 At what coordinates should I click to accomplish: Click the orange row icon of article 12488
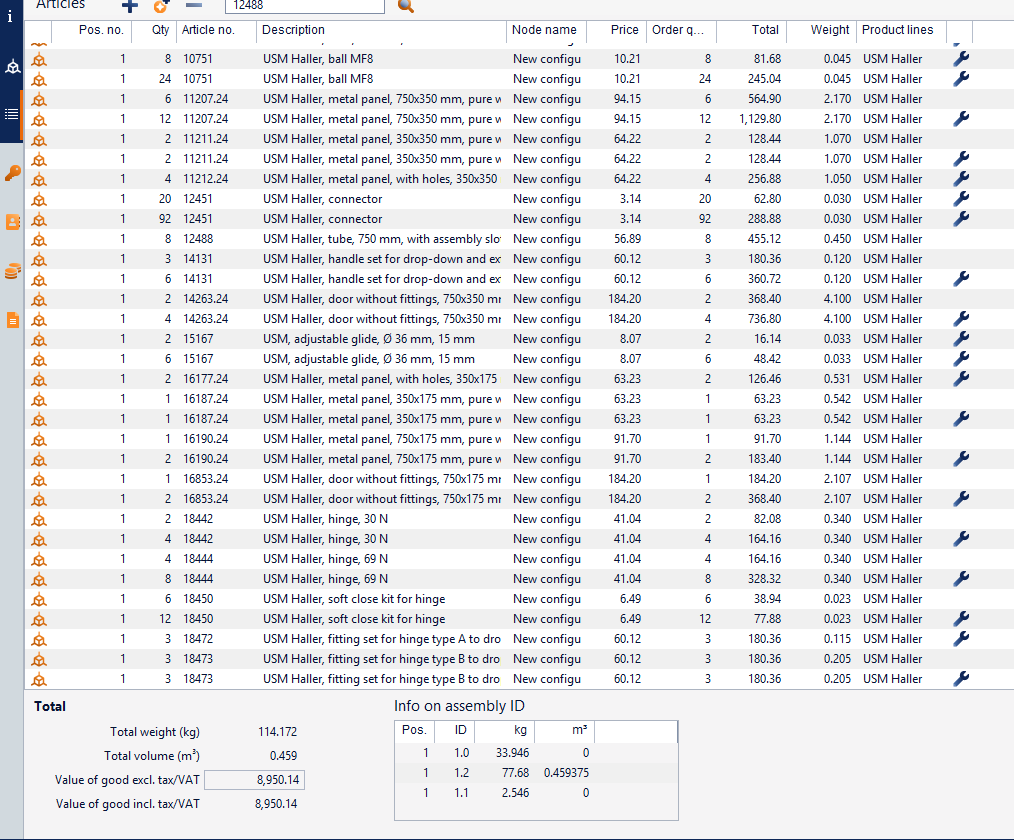(39, 240)
